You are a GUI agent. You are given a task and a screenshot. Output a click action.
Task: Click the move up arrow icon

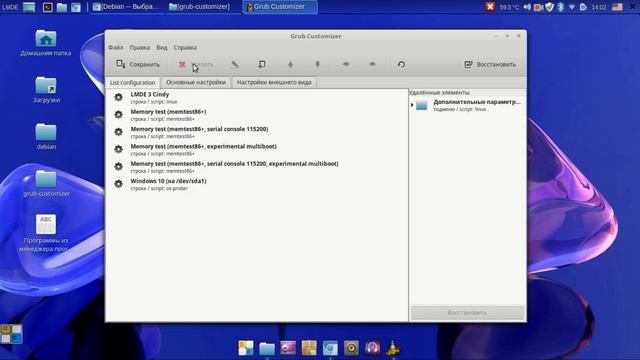(x=290, y=64)
